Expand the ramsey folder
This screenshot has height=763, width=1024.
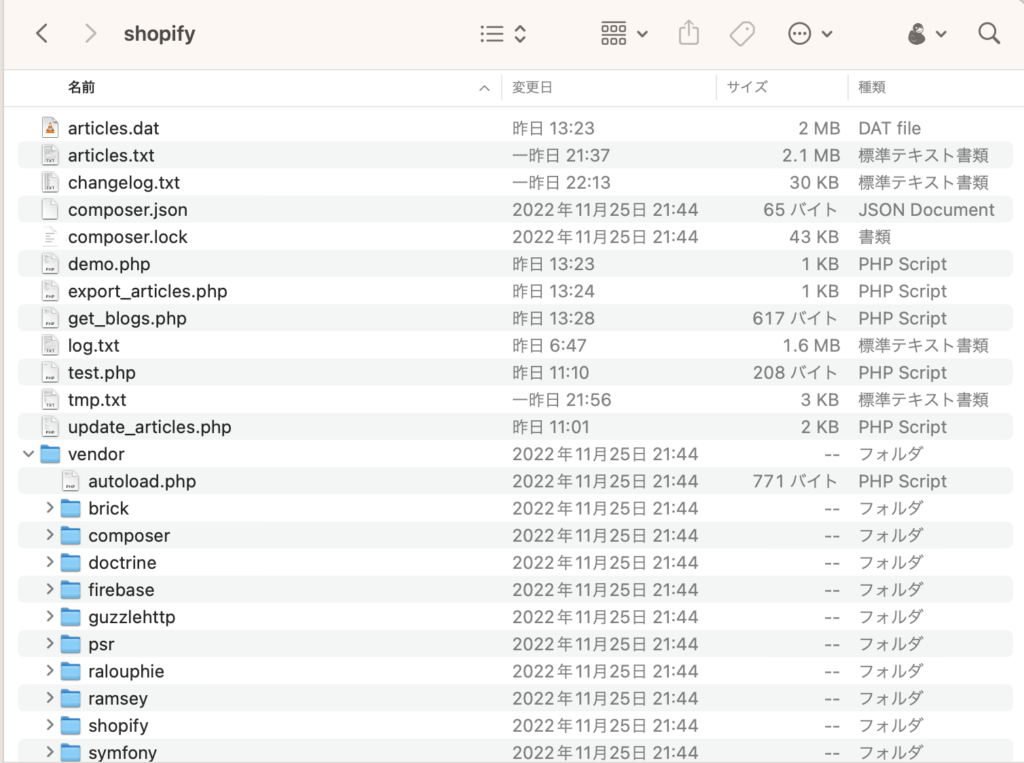[x=50, y=698]
